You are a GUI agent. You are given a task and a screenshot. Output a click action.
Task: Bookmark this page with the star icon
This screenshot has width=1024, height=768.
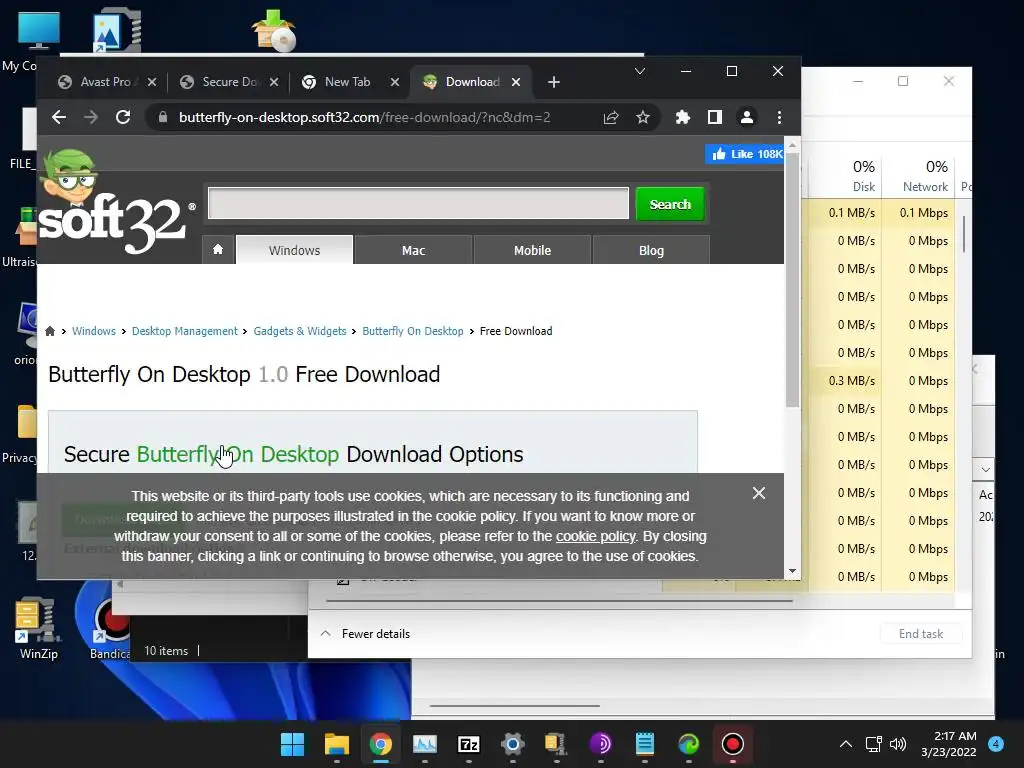(x=643, y=118)
